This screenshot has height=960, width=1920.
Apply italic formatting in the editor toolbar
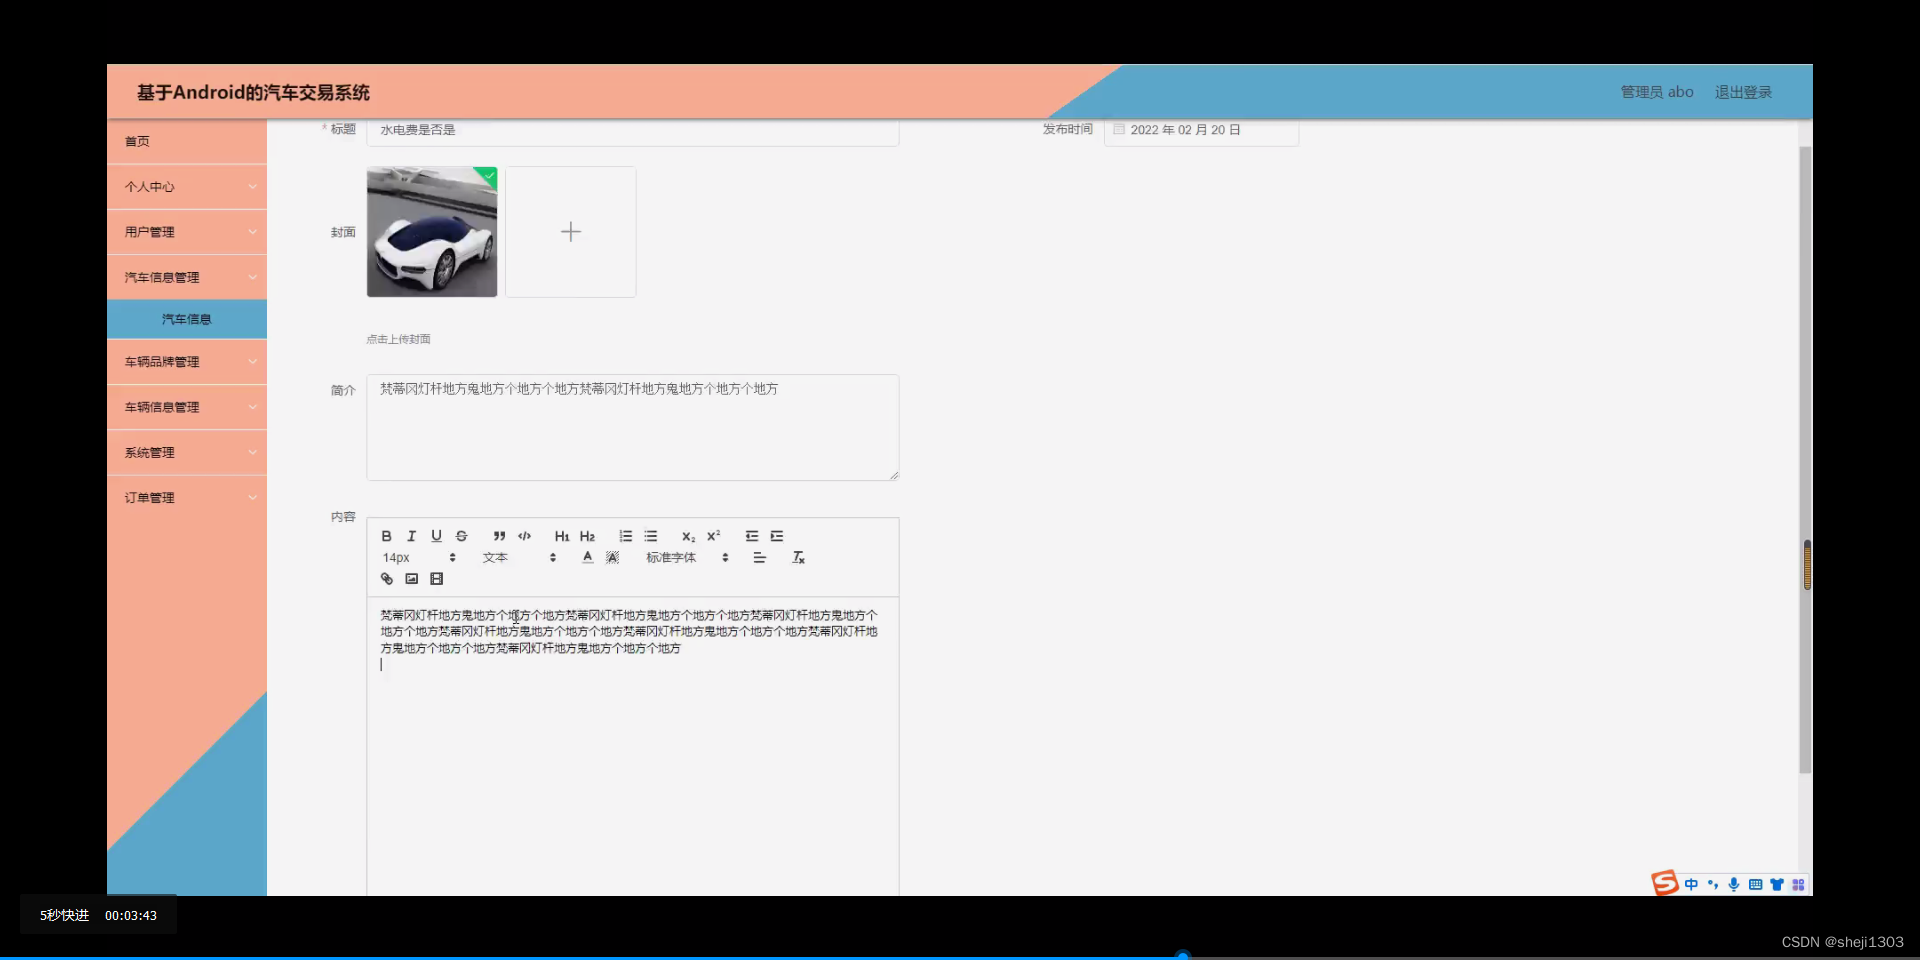click(411, 536)
